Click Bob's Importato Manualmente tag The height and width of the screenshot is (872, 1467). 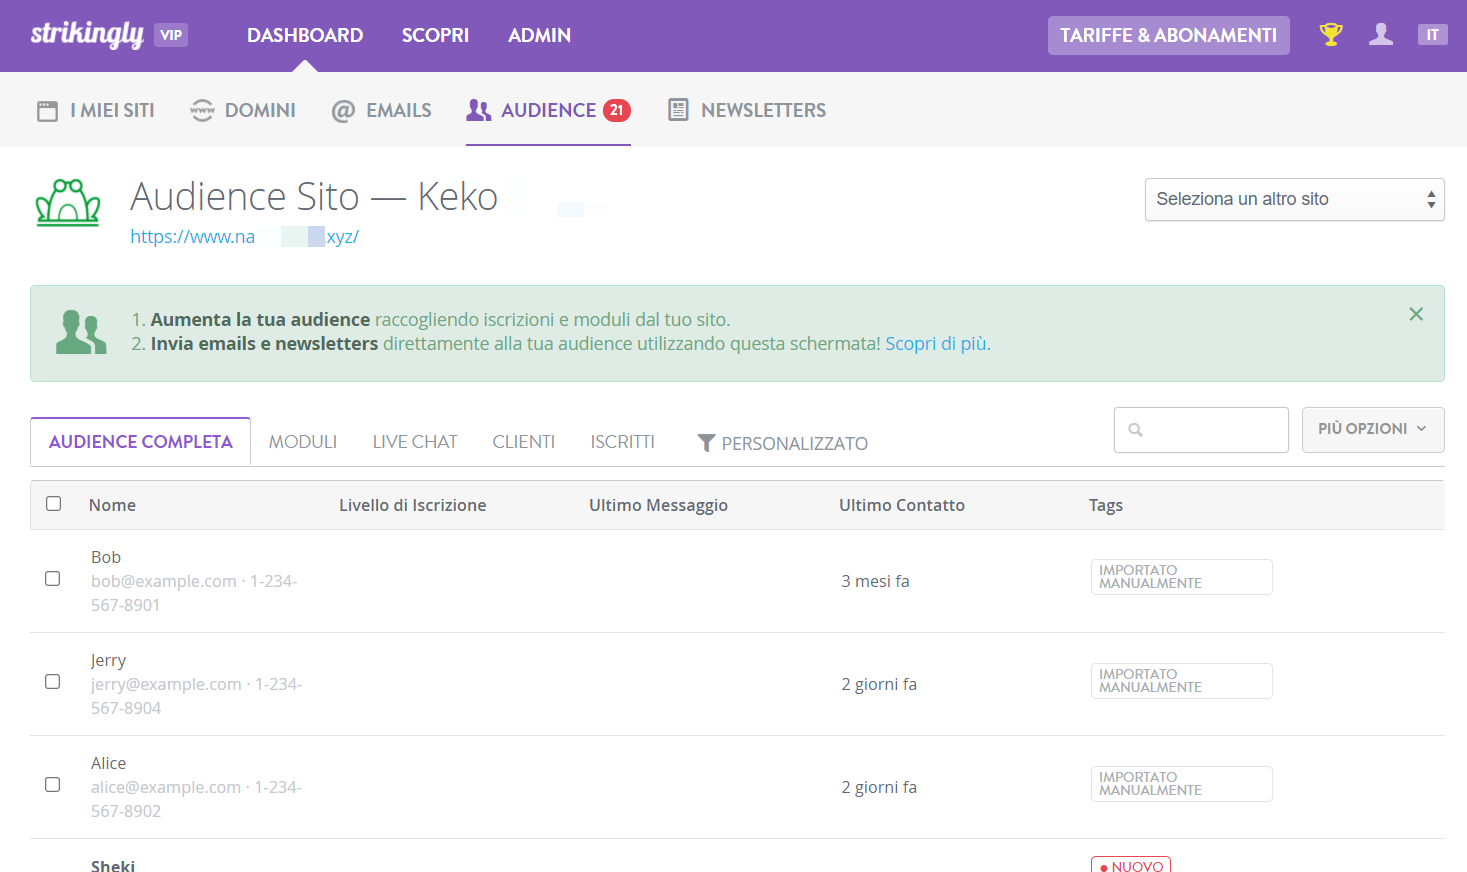pos(1181,577)
